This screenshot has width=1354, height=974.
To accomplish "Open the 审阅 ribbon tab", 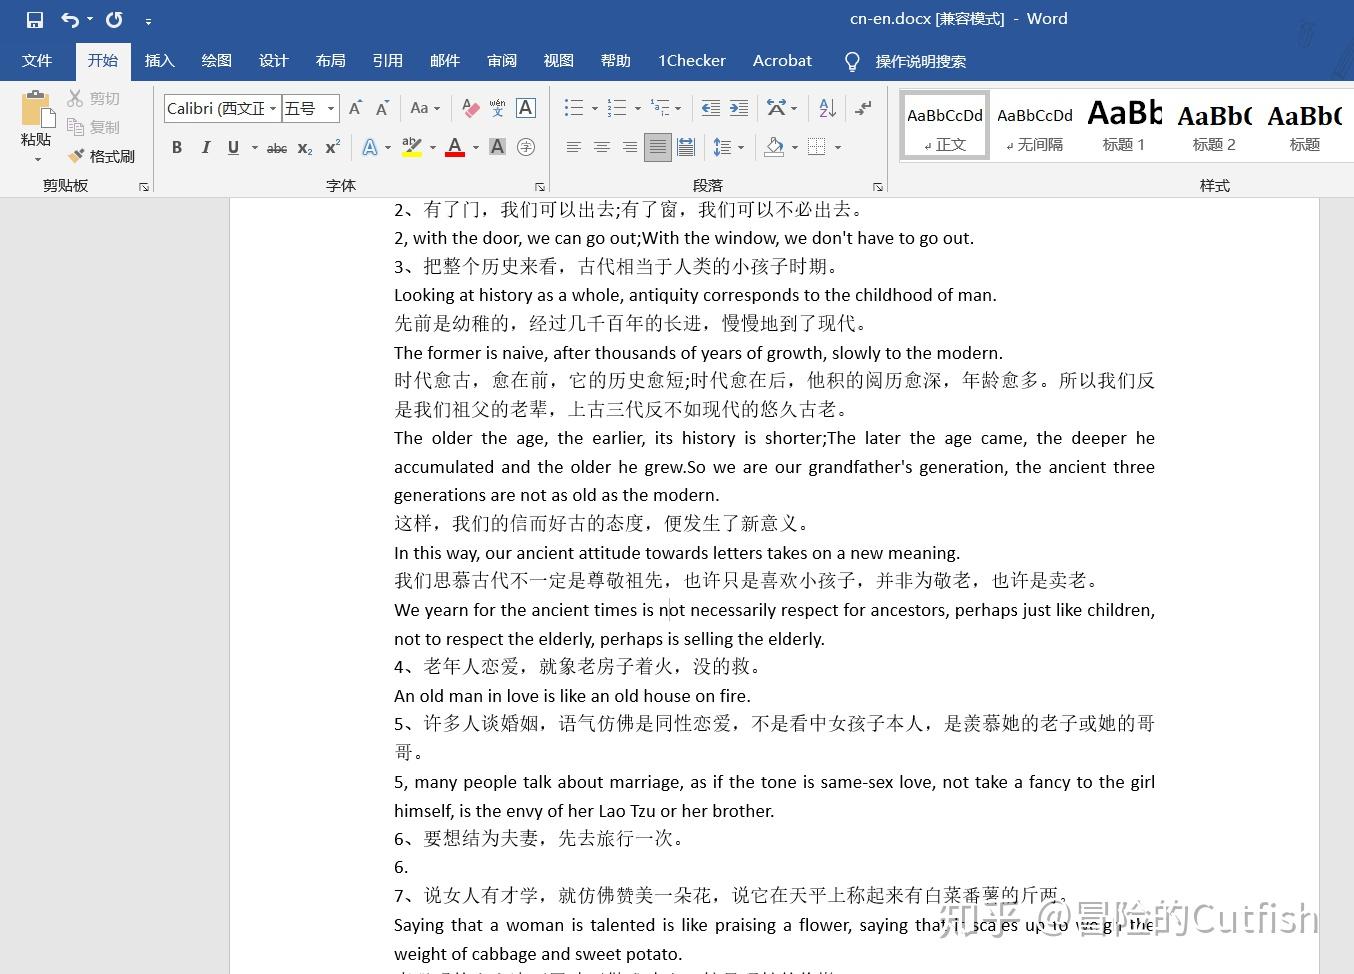I will tap(501, 61).
